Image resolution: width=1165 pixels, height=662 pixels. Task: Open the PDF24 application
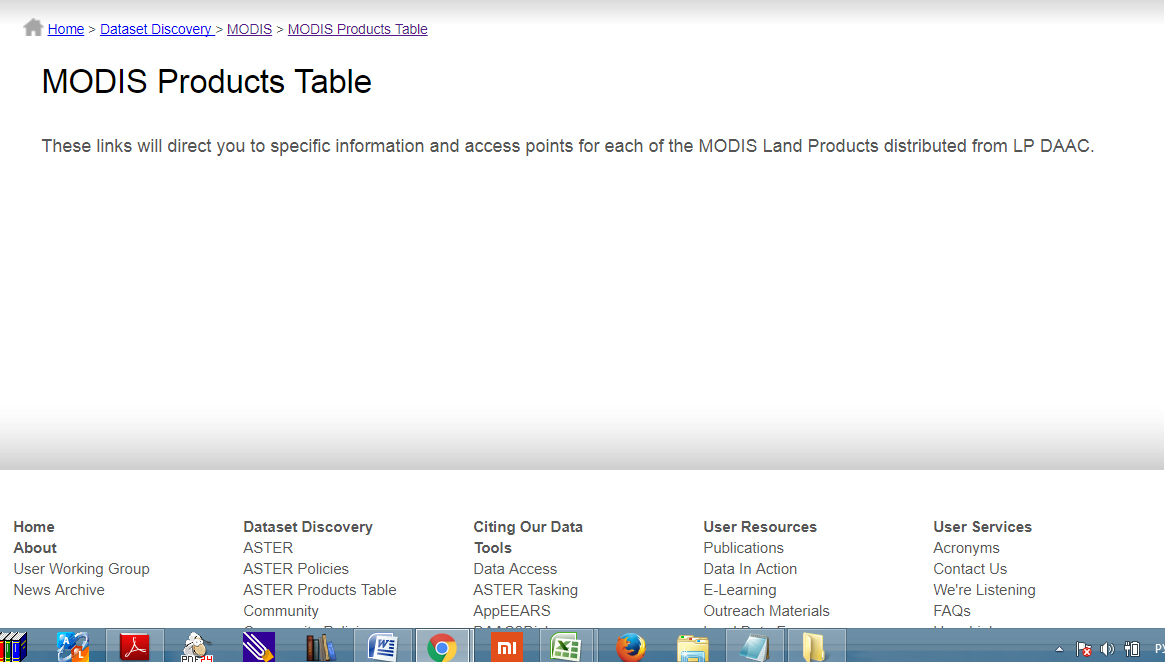tap(196, 646)
